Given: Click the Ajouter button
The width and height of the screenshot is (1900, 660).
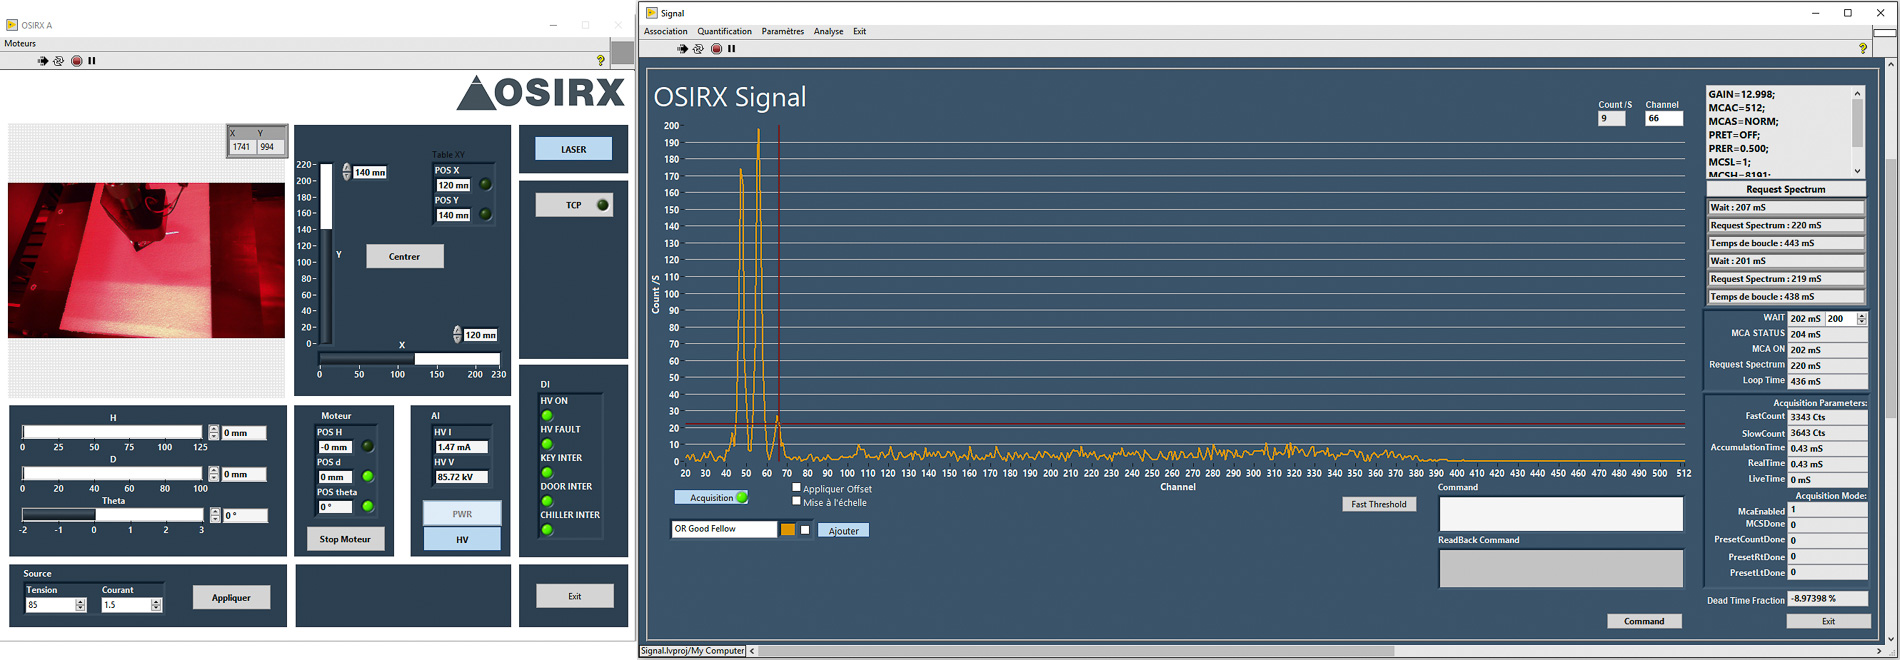Looking at the screenshot, I should pos(843,531).
